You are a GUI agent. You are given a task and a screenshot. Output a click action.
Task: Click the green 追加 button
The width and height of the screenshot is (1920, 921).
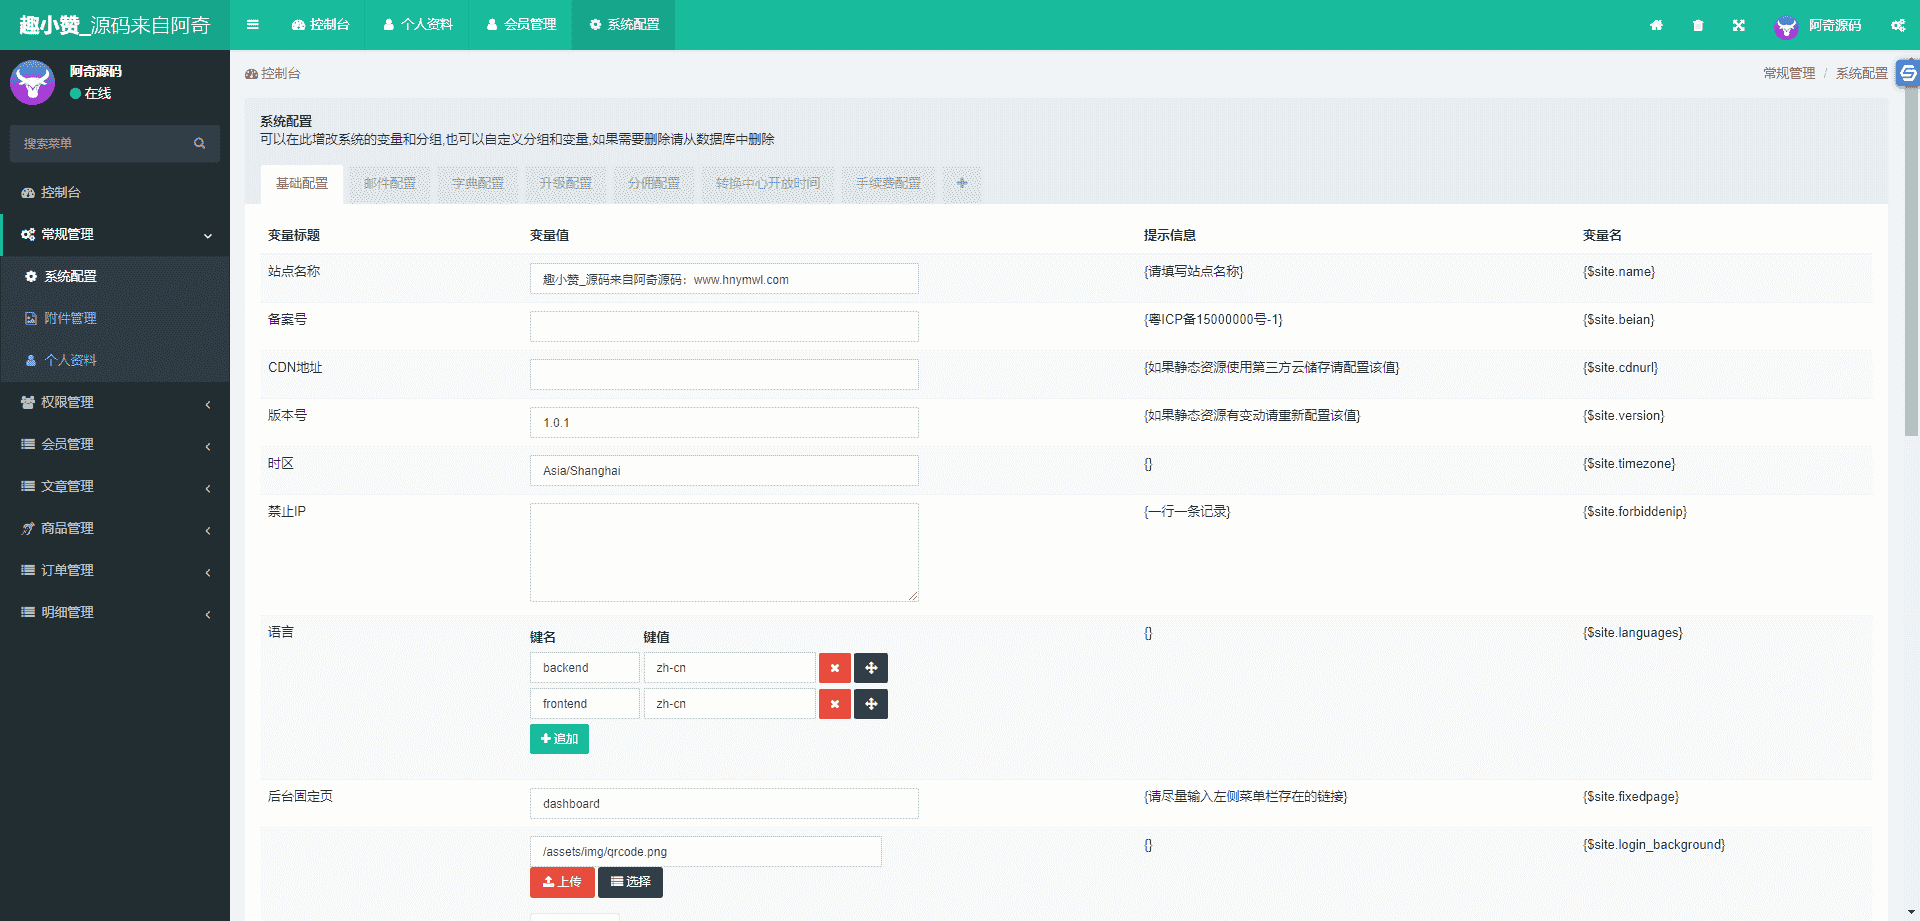click(559, 739)
